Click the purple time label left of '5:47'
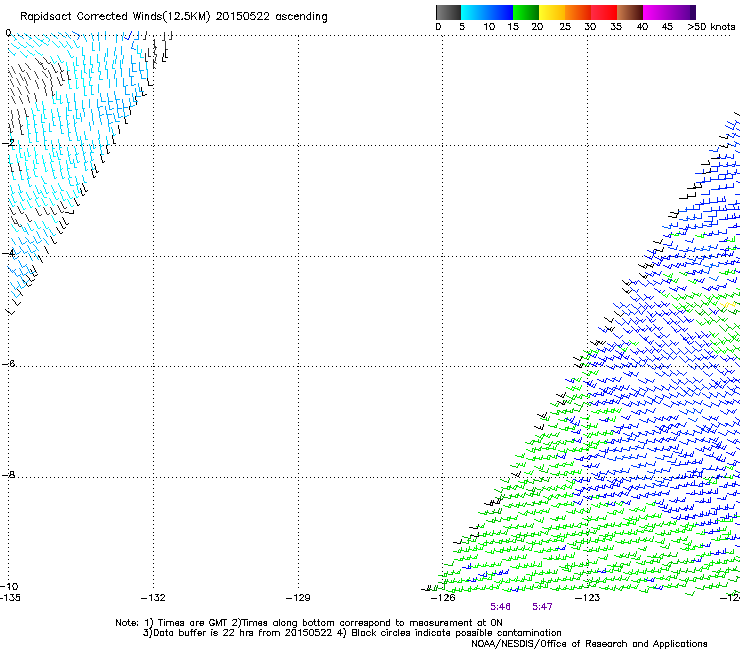The height and width of the screenshot is (650, 740). pyautogui.click(x=500, y=607)
